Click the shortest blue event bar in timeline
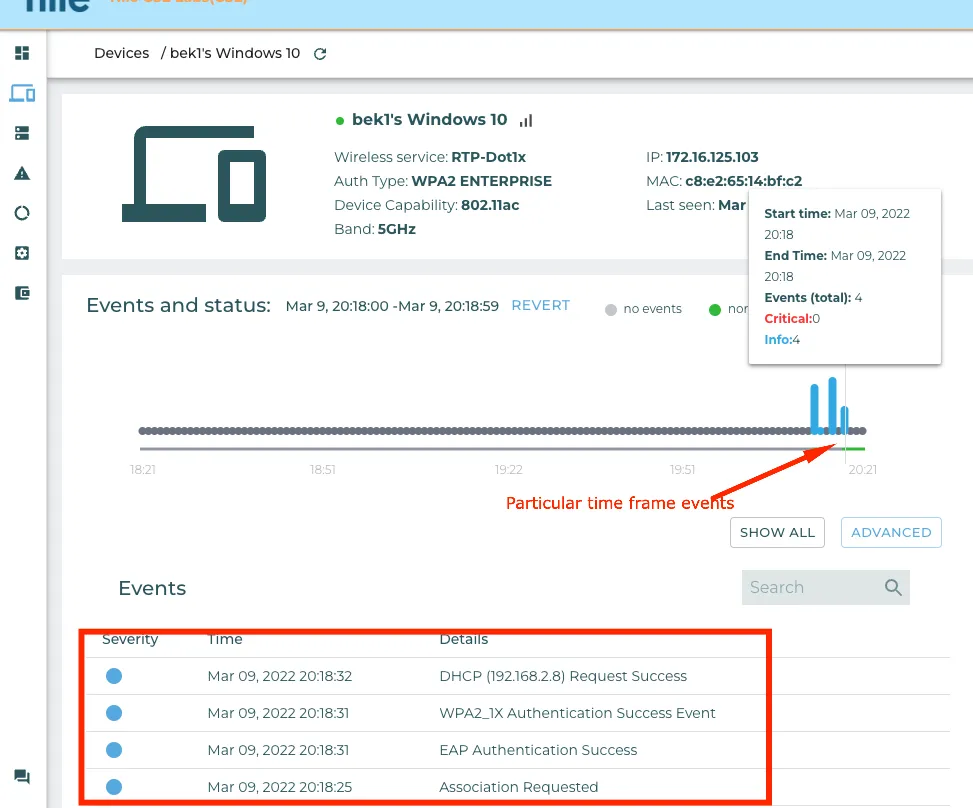 (844, 420)
